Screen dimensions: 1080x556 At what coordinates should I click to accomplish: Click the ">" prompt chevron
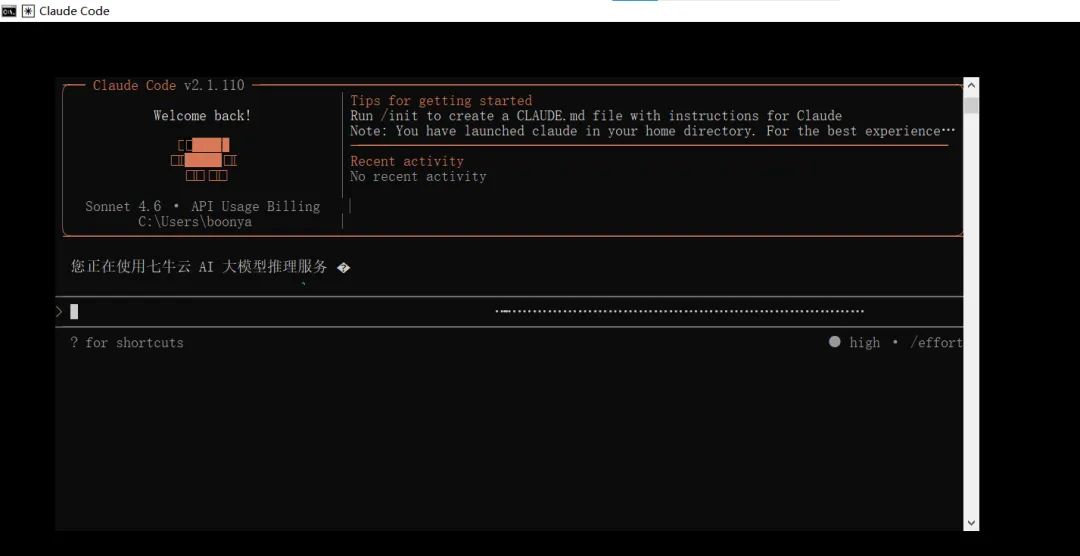pyautogui.click(x=59, y=312)
